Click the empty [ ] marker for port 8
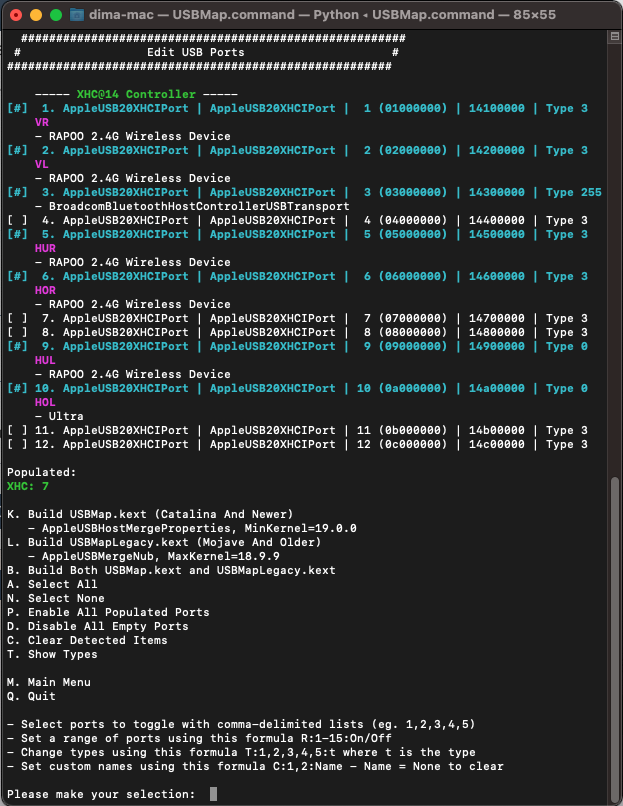623x806 pixels. click(x=17, y=333)
